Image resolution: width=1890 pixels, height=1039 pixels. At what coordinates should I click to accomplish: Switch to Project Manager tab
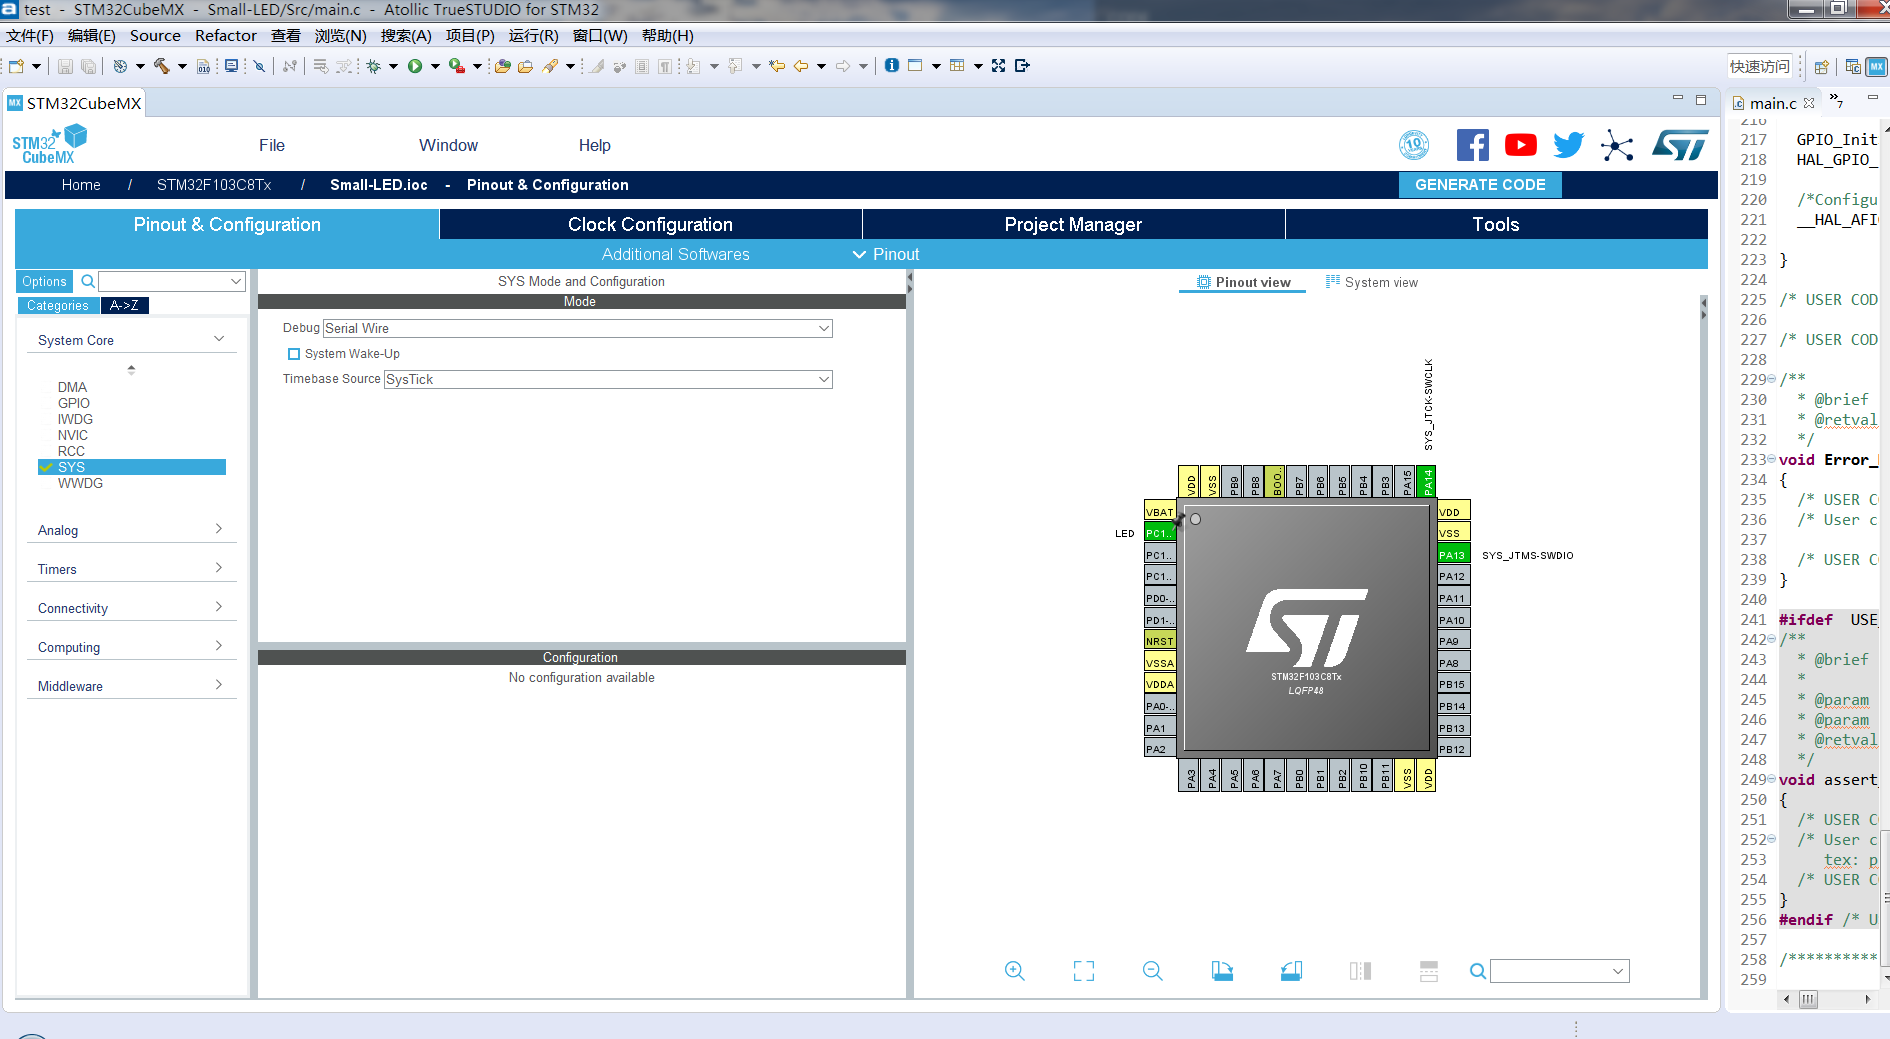(1073, 224)
